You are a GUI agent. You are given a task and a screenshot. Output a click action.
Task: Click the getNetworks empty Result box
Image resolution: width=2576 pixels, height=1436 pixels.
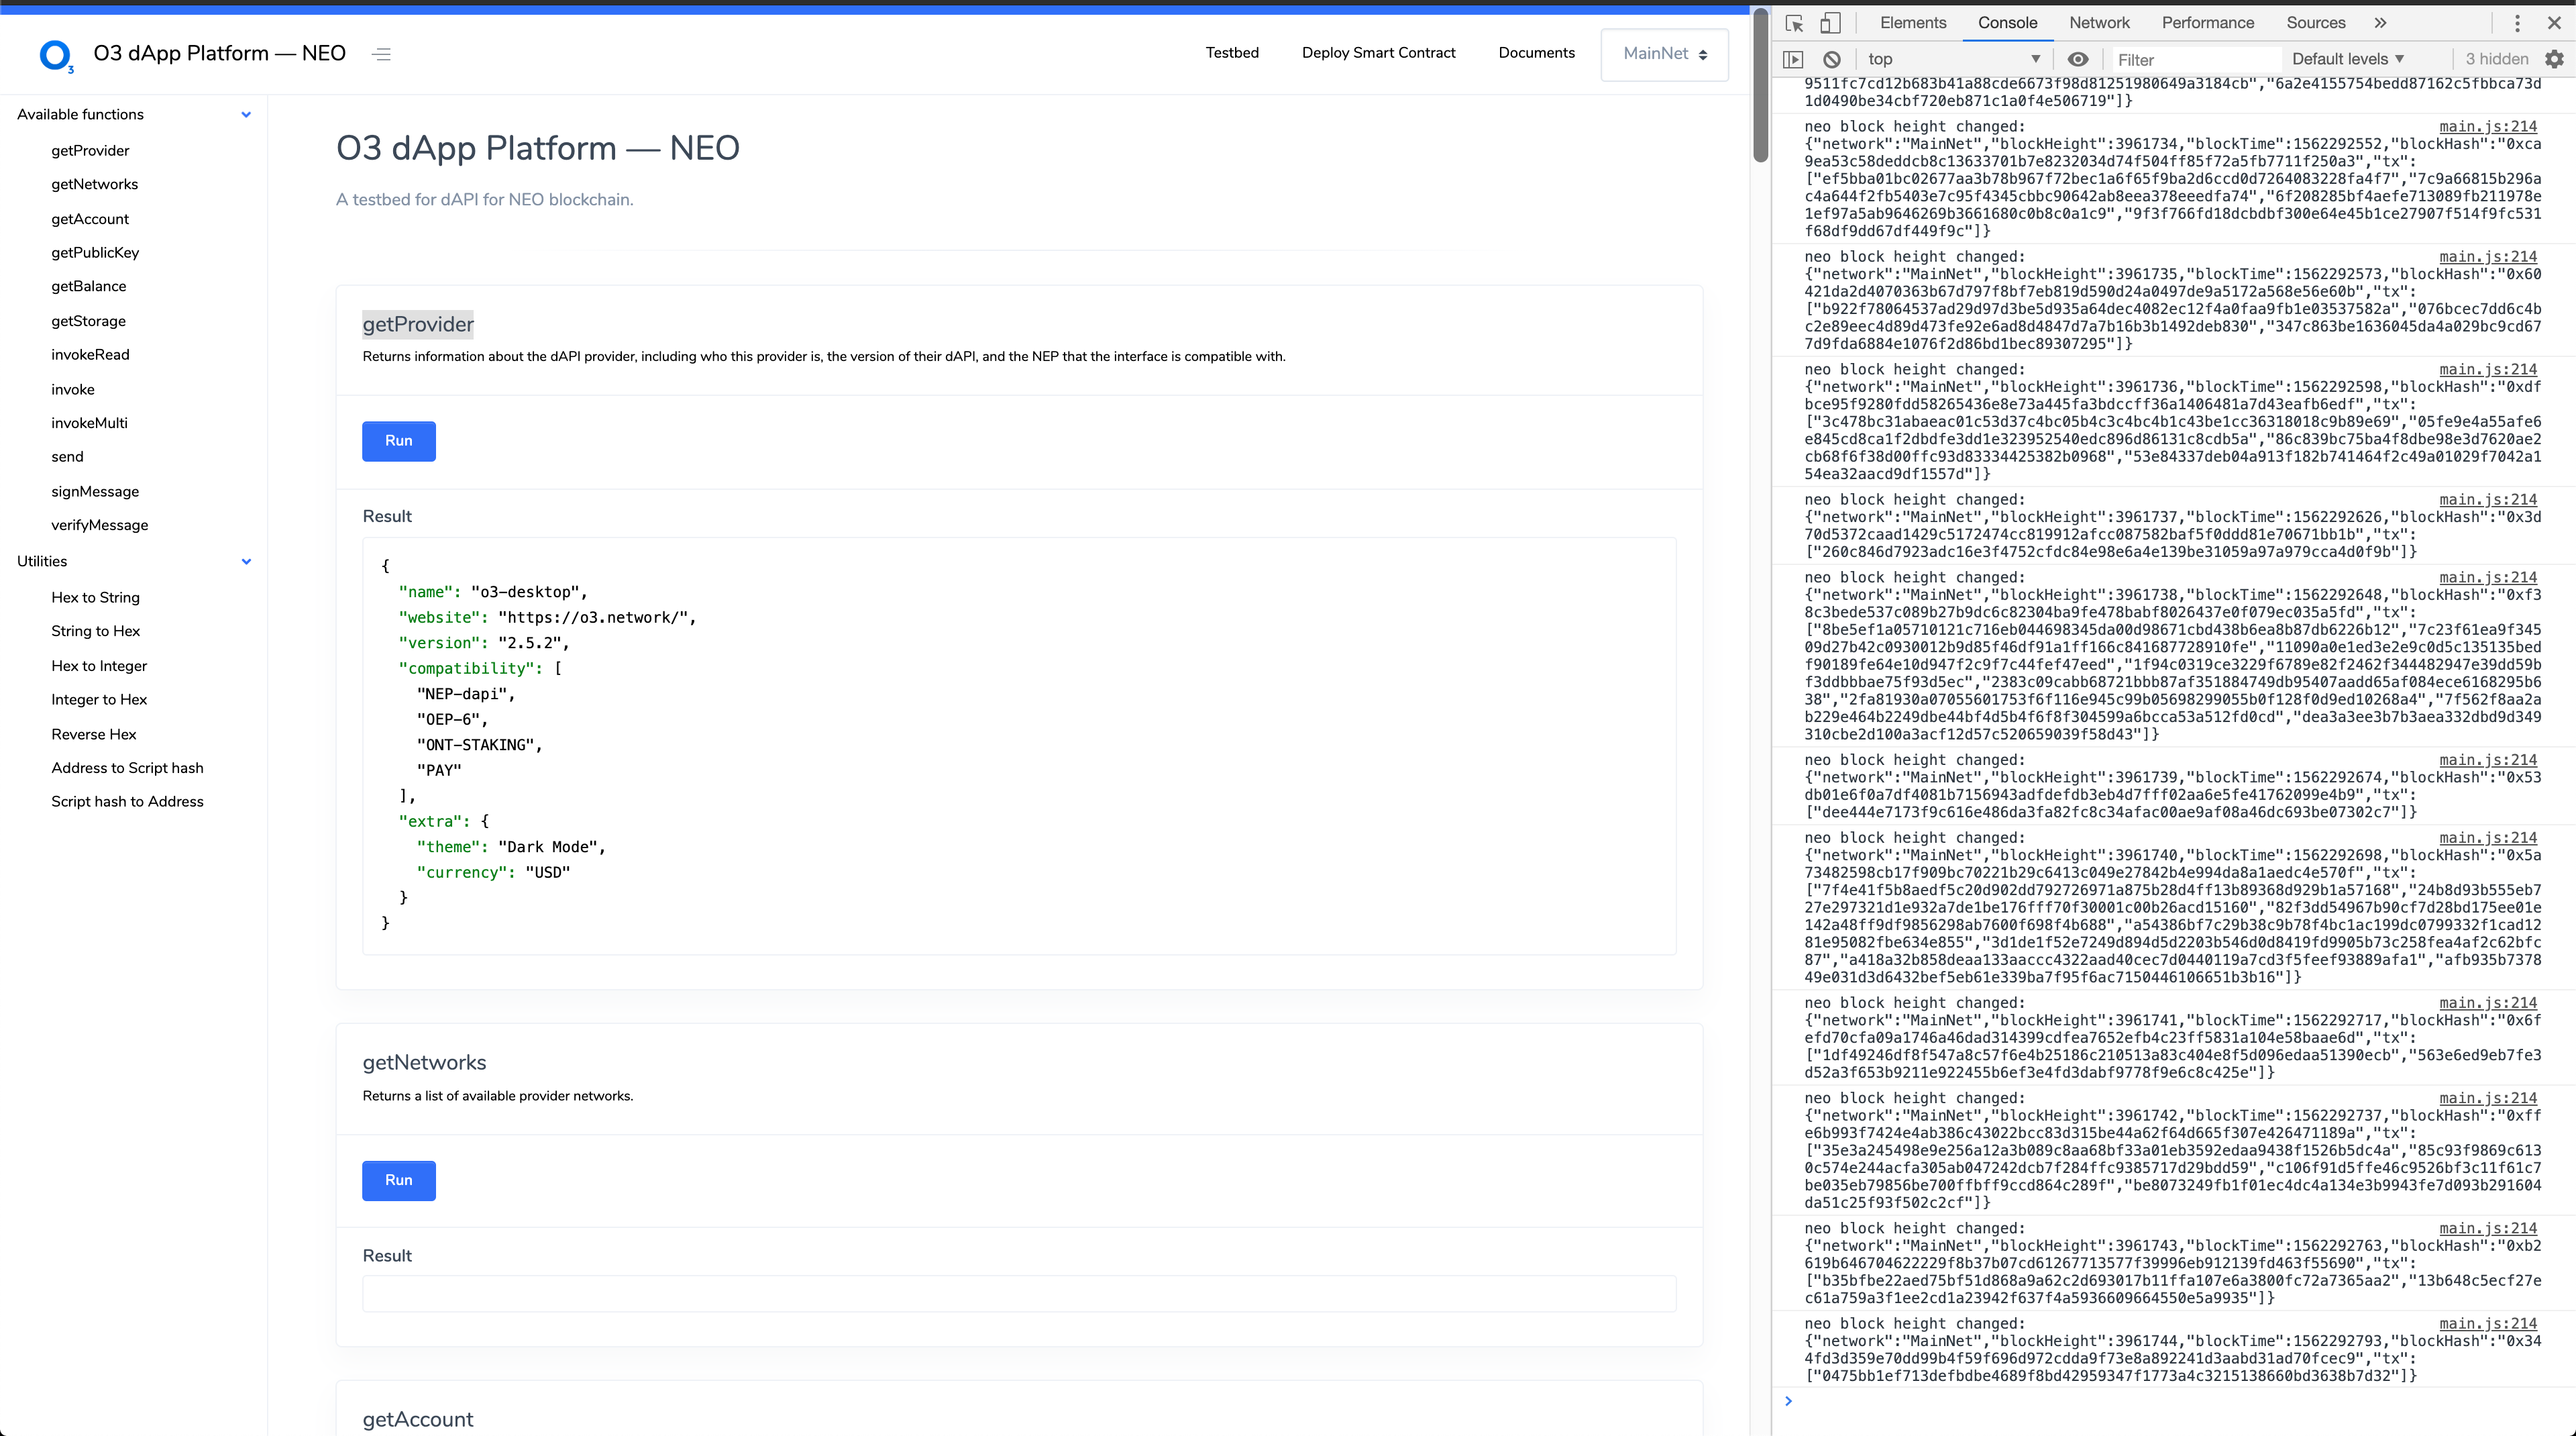coord(1019,1294)
